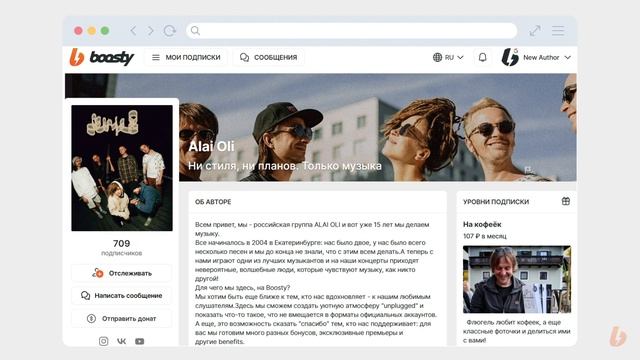This screenshot has width=640, height=360.
Task: Focus the browser address bar
Action: 352,31
